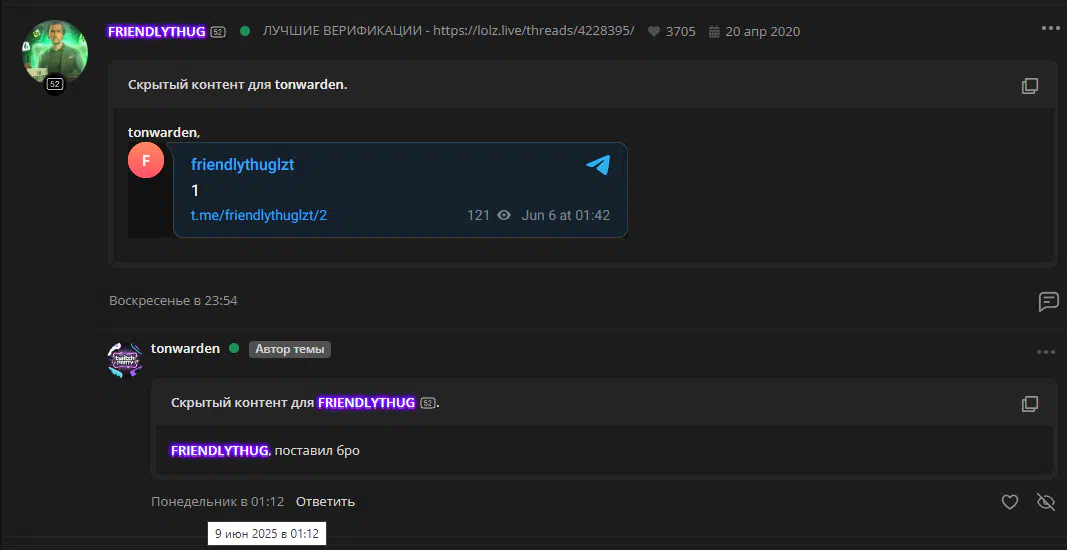
Task: Click the FRIENDLYTHUG mention before 'поставил бро'
Action: pyautogui.click(x=219, y=451)
